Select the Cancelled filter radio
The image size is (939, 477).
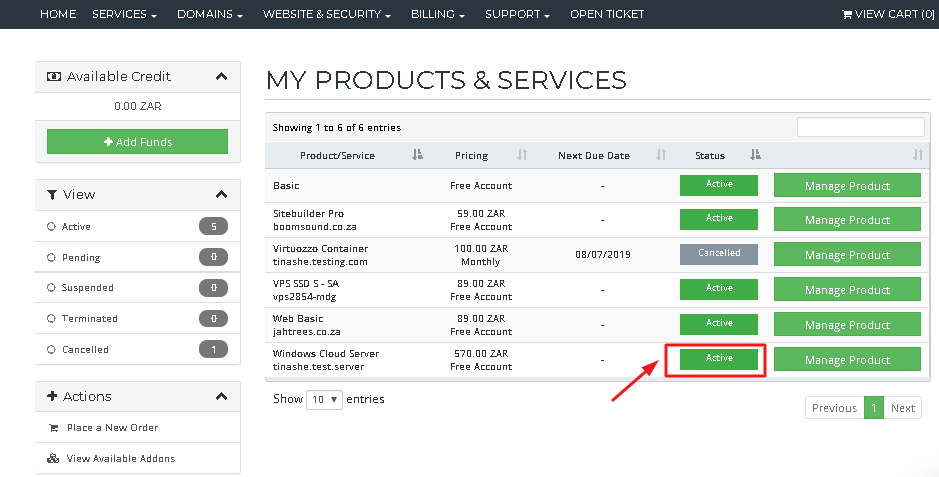tap(51, 350)
